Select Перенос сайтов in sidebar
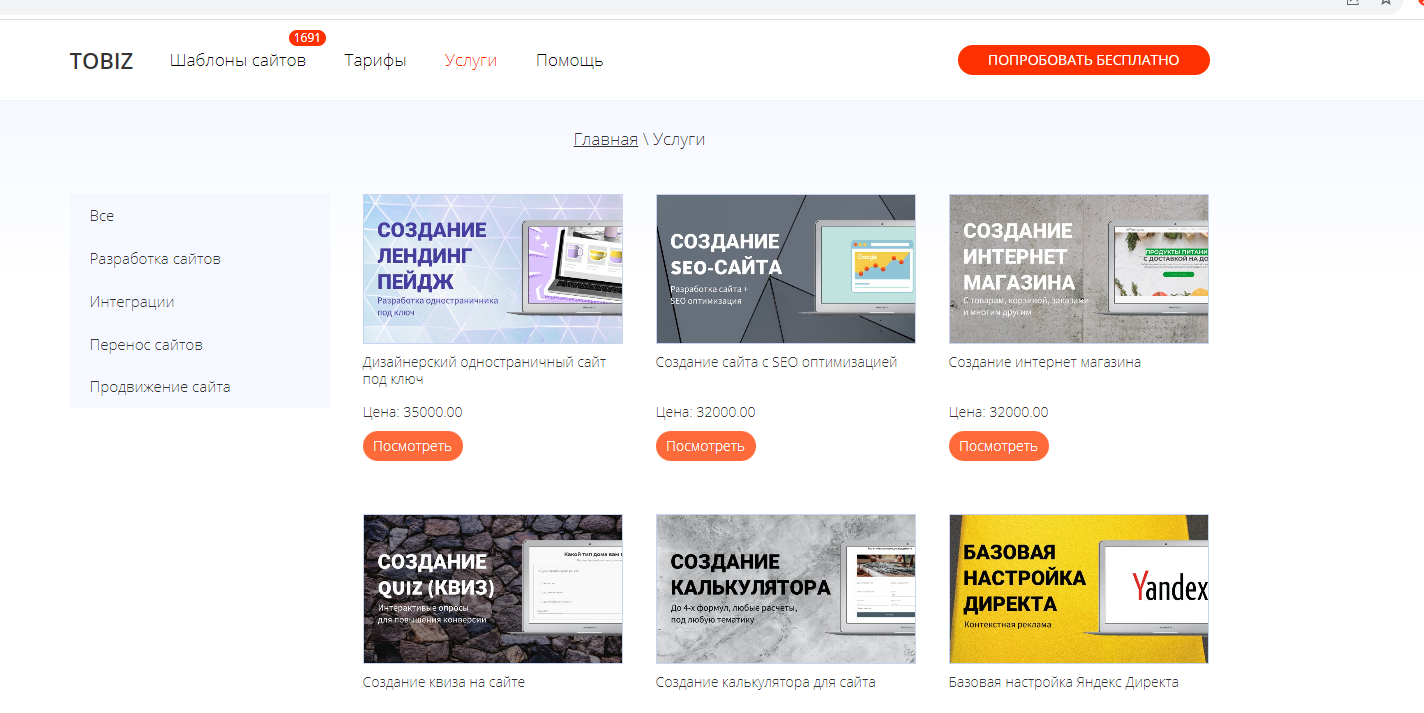Viewport: 1424px width, 713px height. [x=146, y=345]
